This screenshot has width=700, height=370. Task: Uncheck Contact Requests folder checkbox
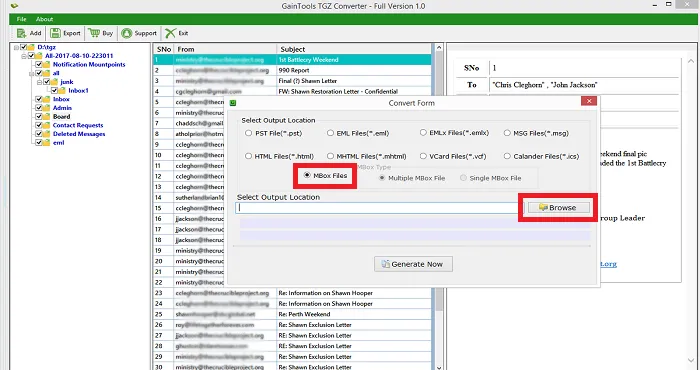pos(39,125)
